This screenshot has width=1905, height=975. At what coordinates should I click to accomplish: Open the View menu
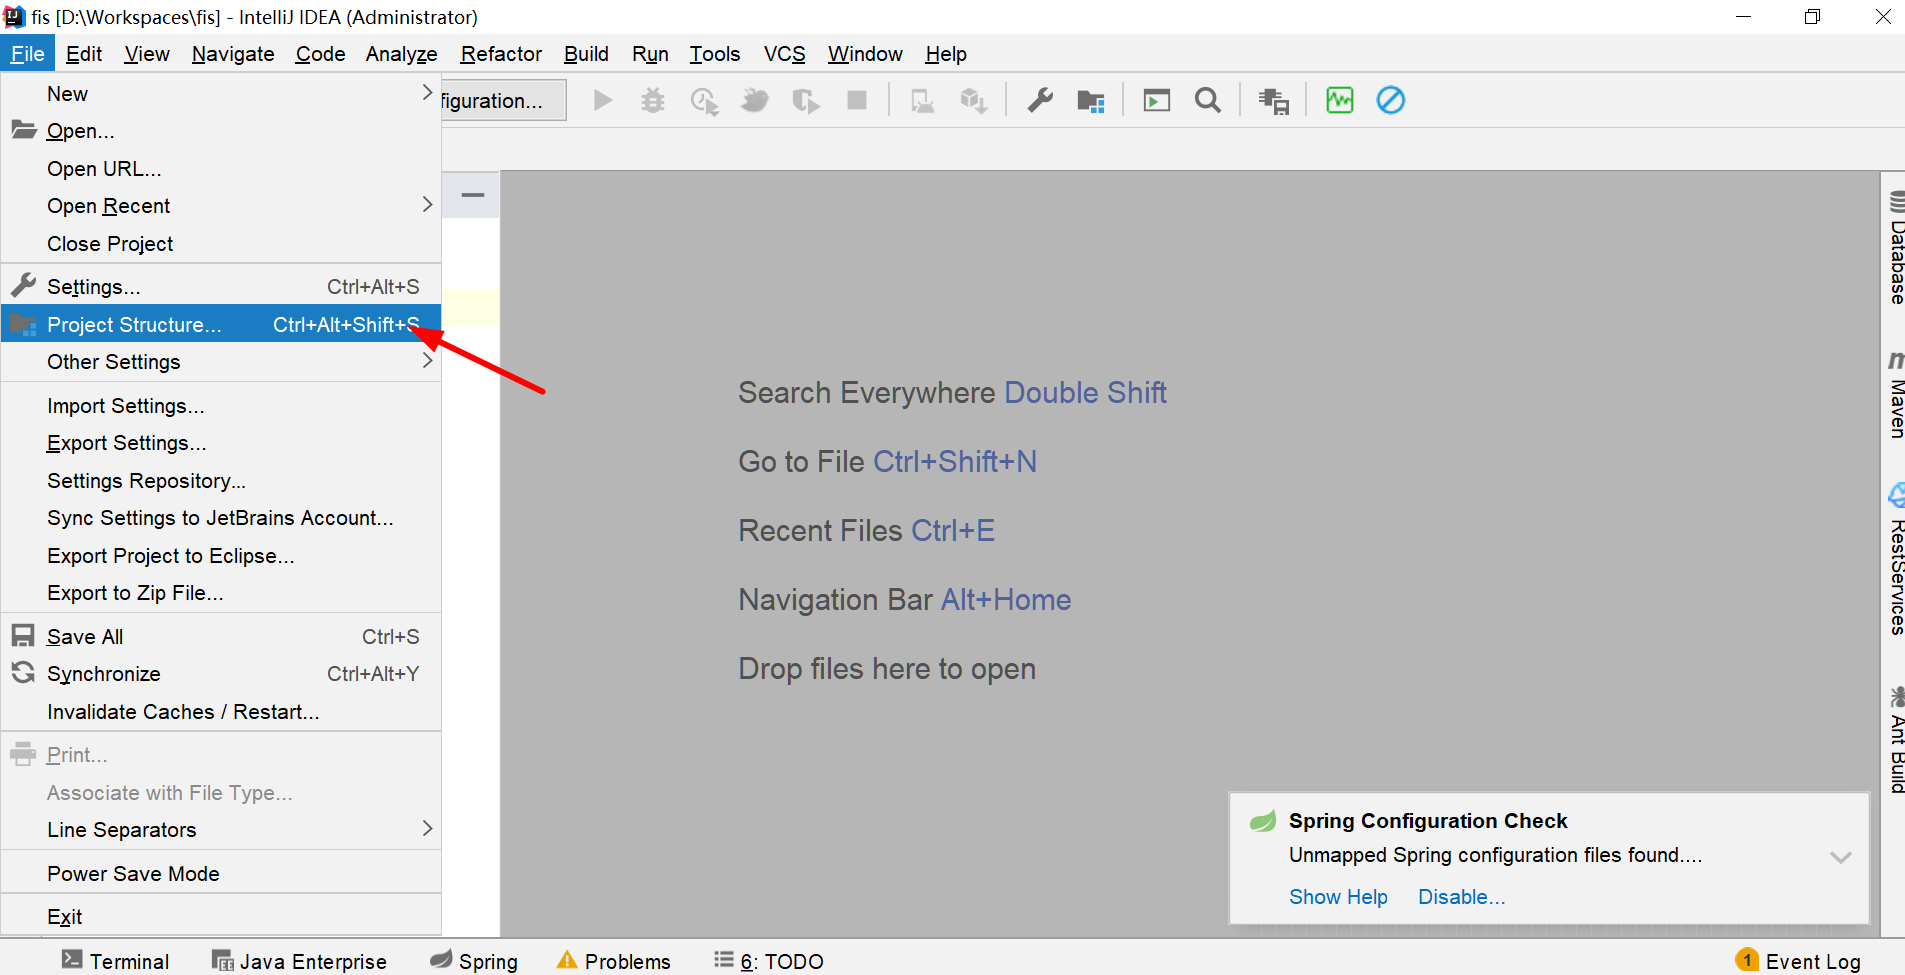[147, 54]
